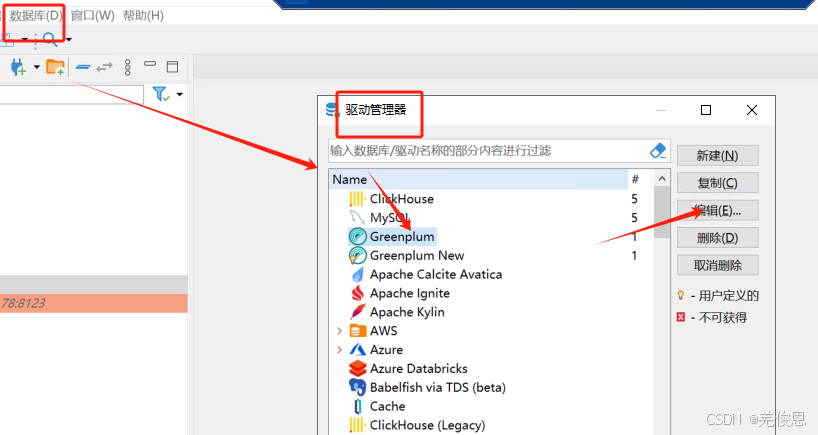The image size is (818, 435).
Task: Click the Apache Kylin feather icon
Action: [357, 312]
